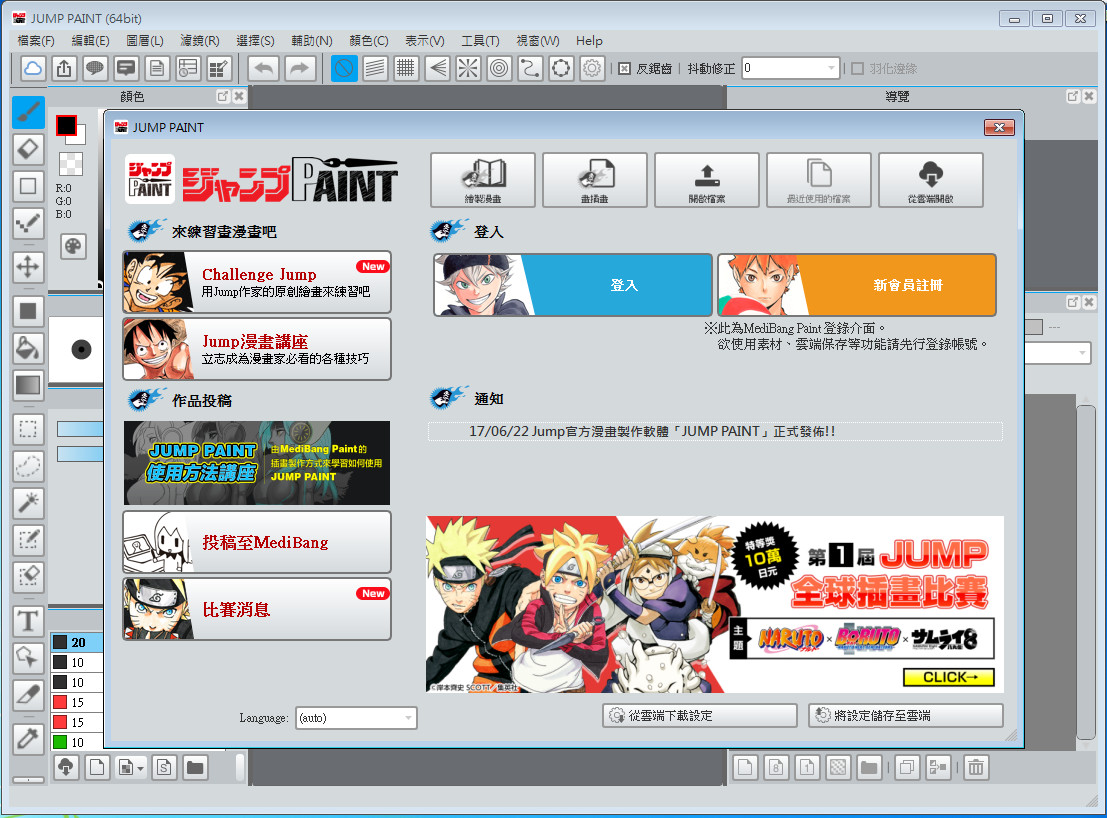Select the Gradient tool
1107x818 pixels.
click(28, 385)
